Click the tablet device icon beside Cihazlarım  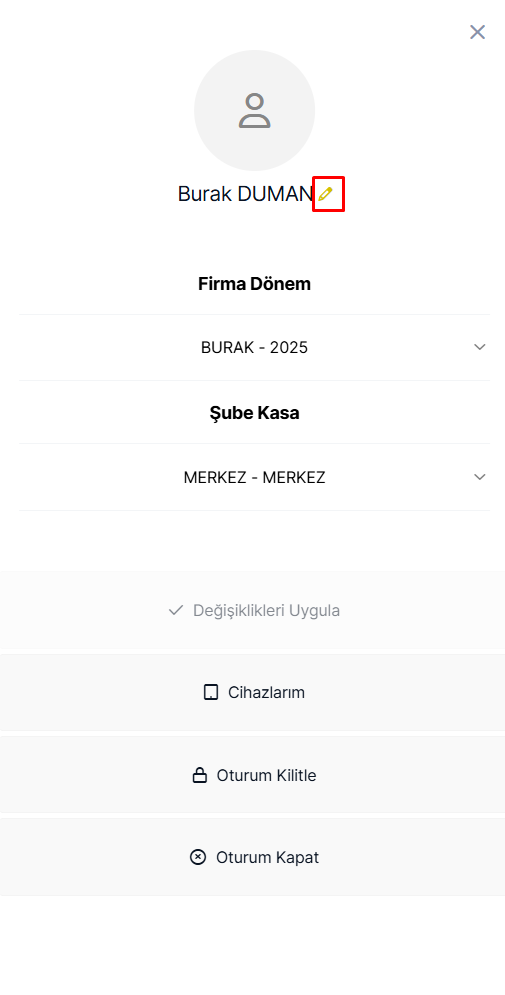211,692
